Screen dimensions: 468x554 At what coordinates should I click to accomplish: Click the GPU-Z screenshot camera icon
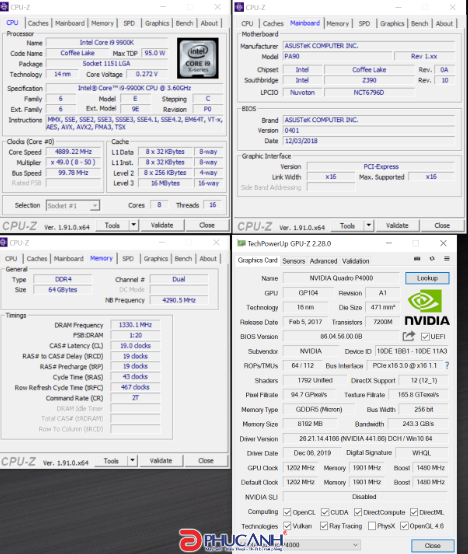pos(417,259)
